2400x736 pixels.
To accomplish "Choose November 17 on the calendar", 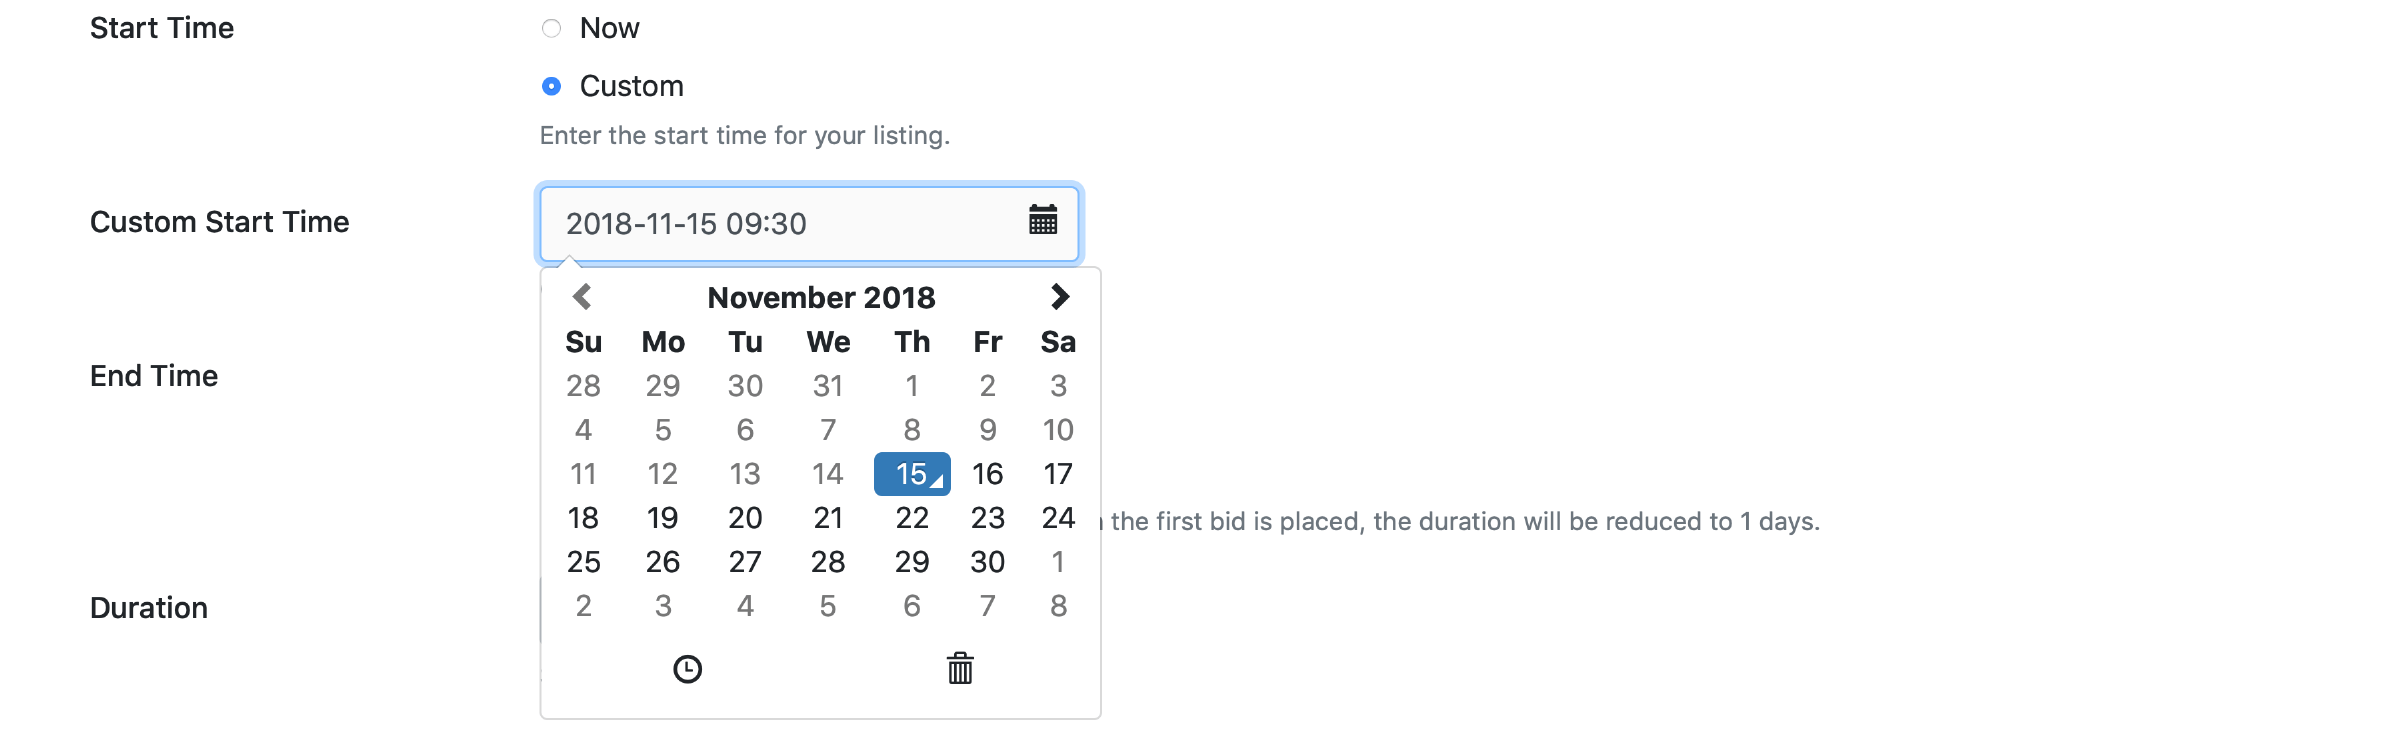I will (x=1058, y=474).
